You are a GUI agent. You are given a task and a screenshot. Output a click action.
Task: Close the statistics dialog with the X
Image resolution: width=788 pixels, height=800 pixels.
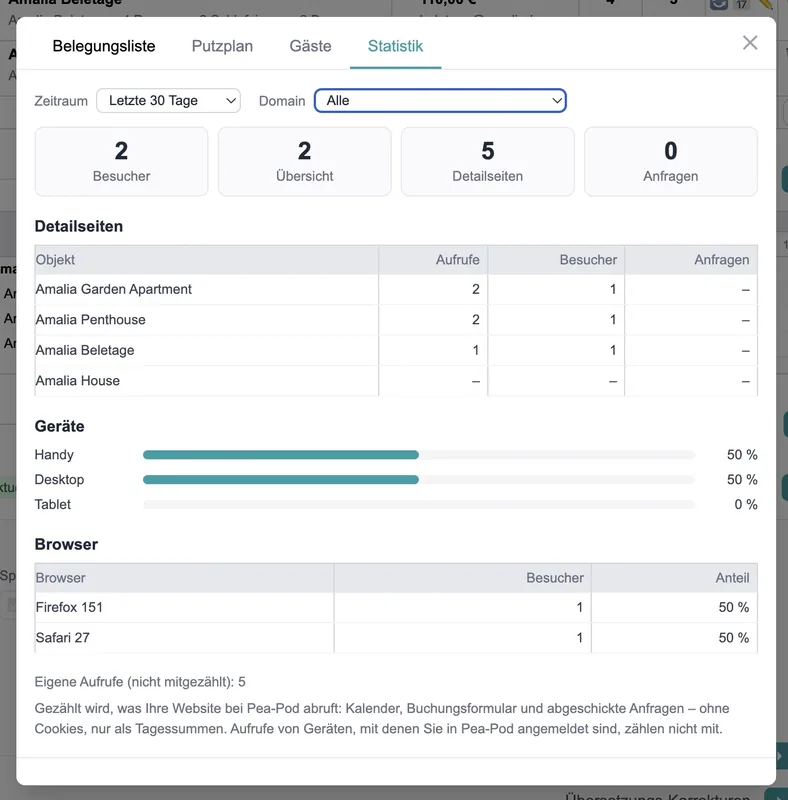click(750, 43)
